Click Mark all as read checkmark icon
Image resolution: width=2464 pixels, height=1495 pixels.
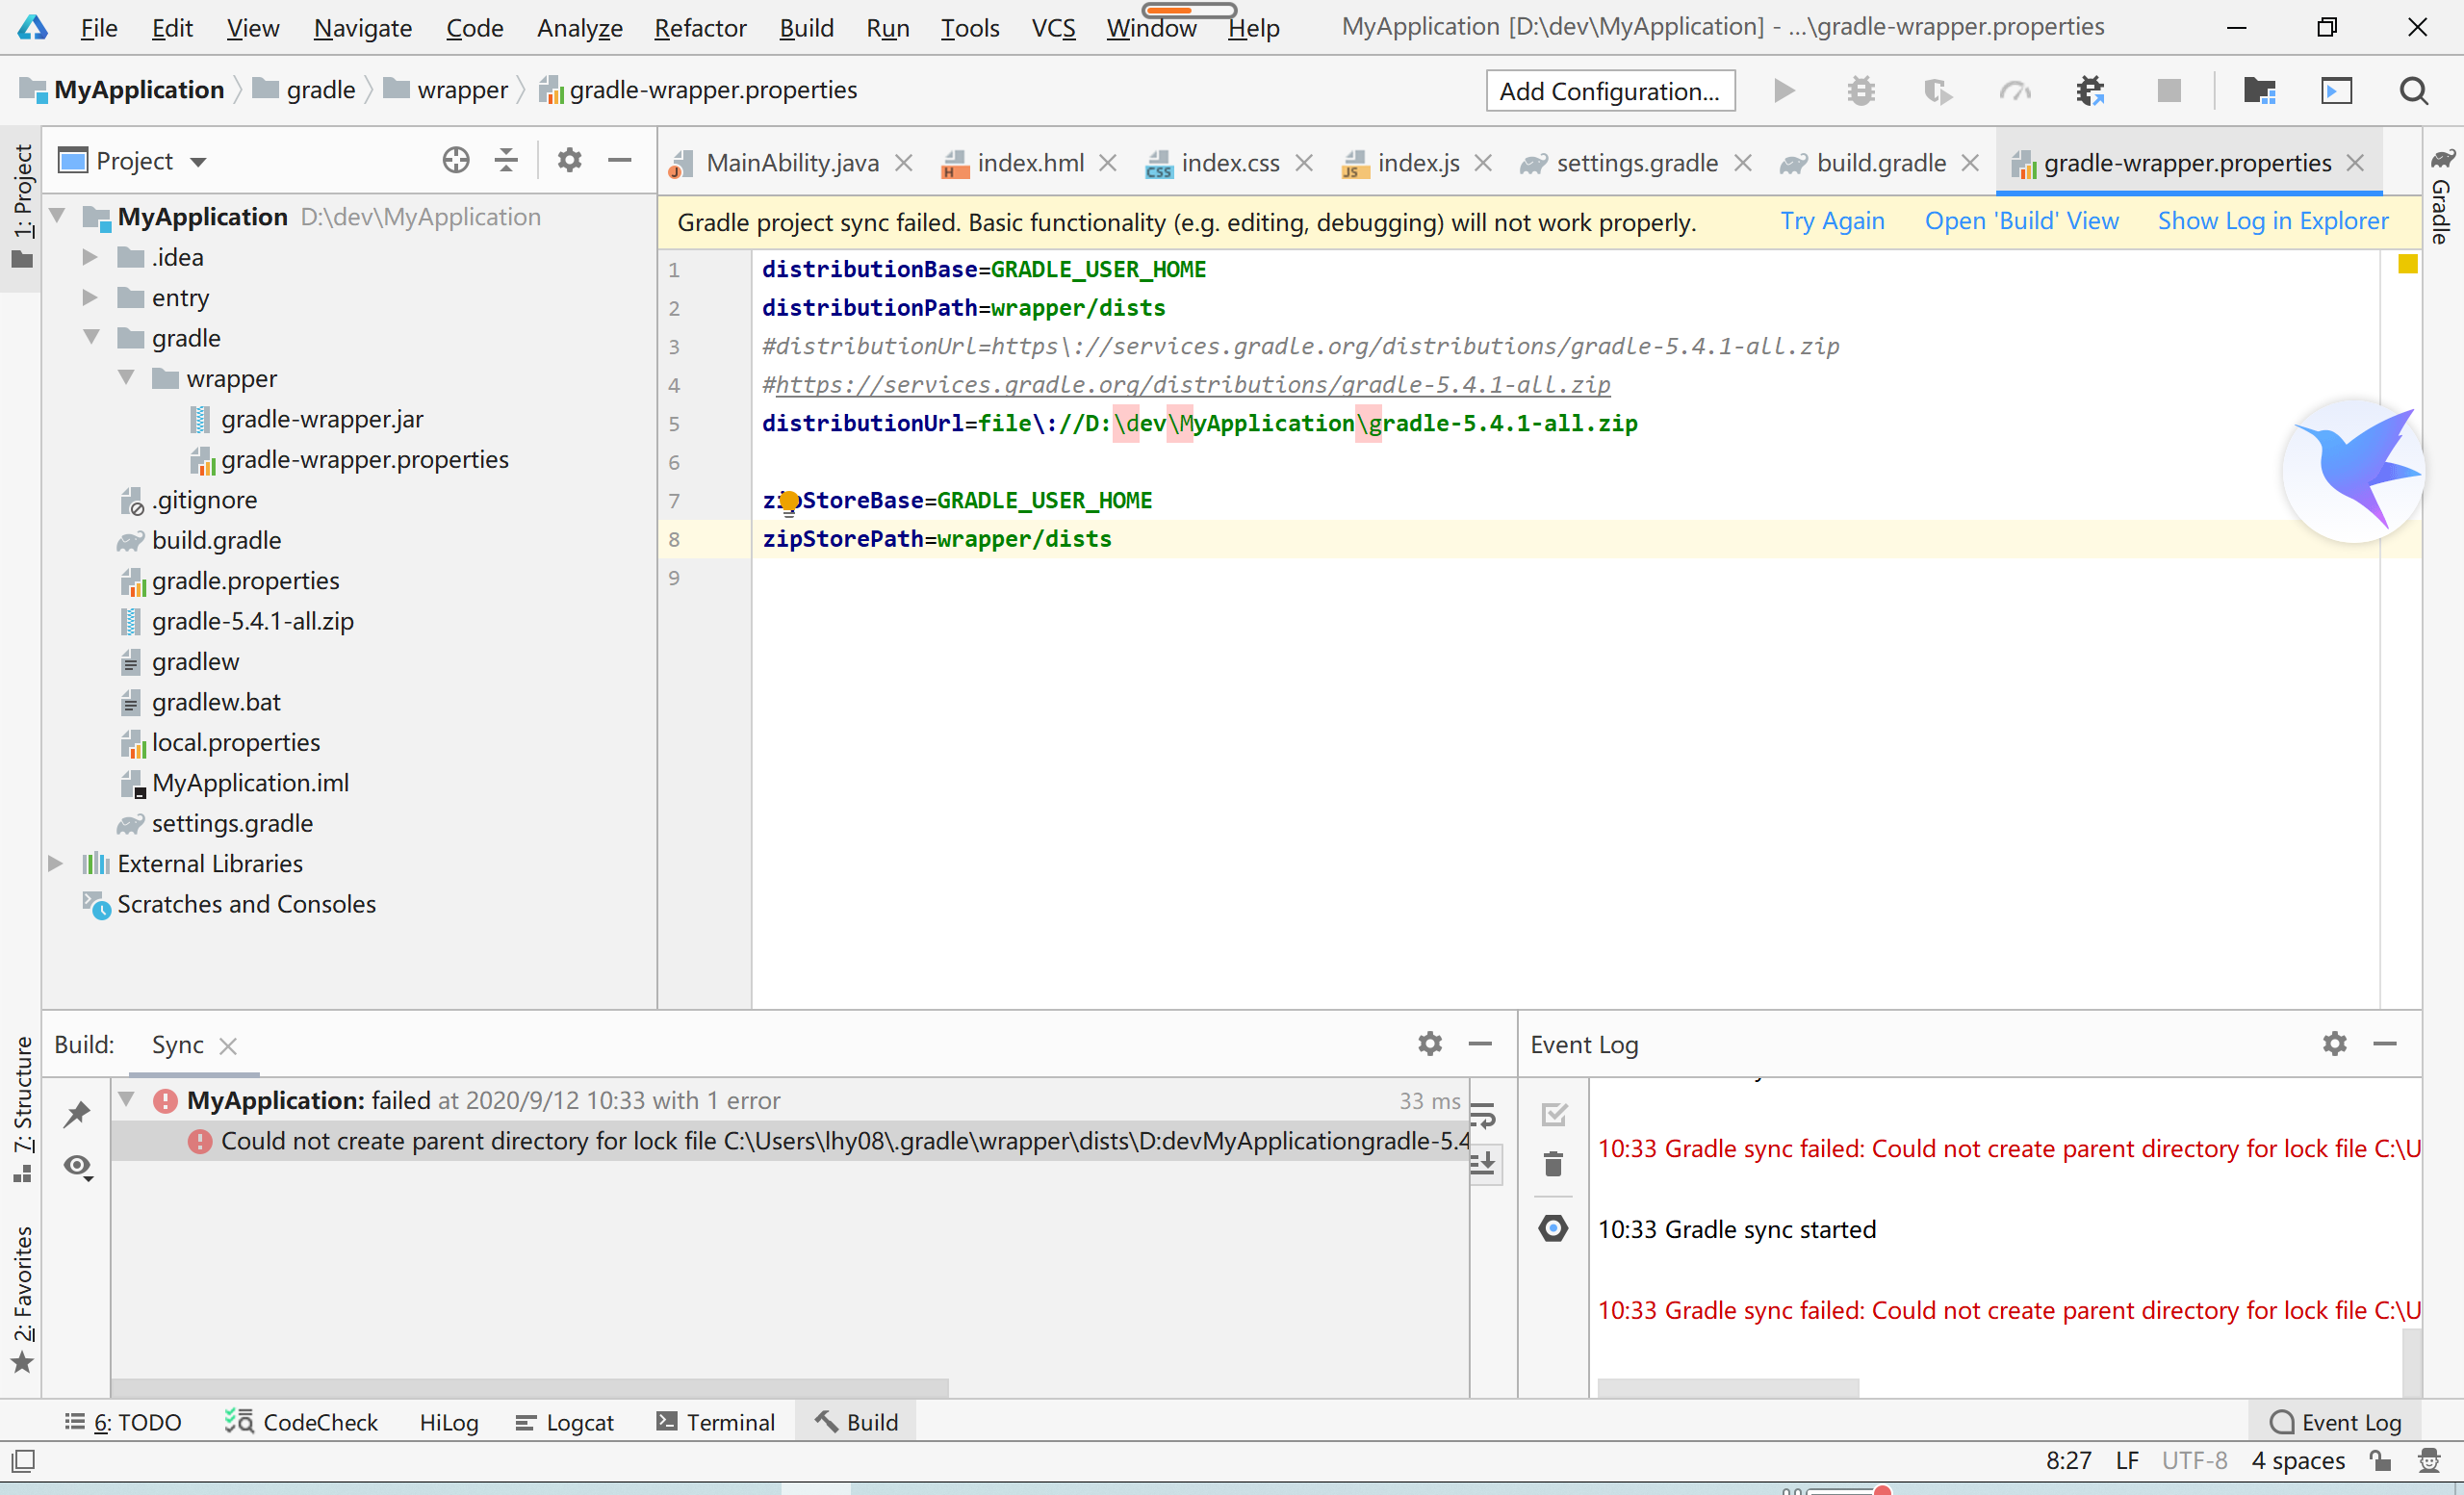point(1554,1113)
